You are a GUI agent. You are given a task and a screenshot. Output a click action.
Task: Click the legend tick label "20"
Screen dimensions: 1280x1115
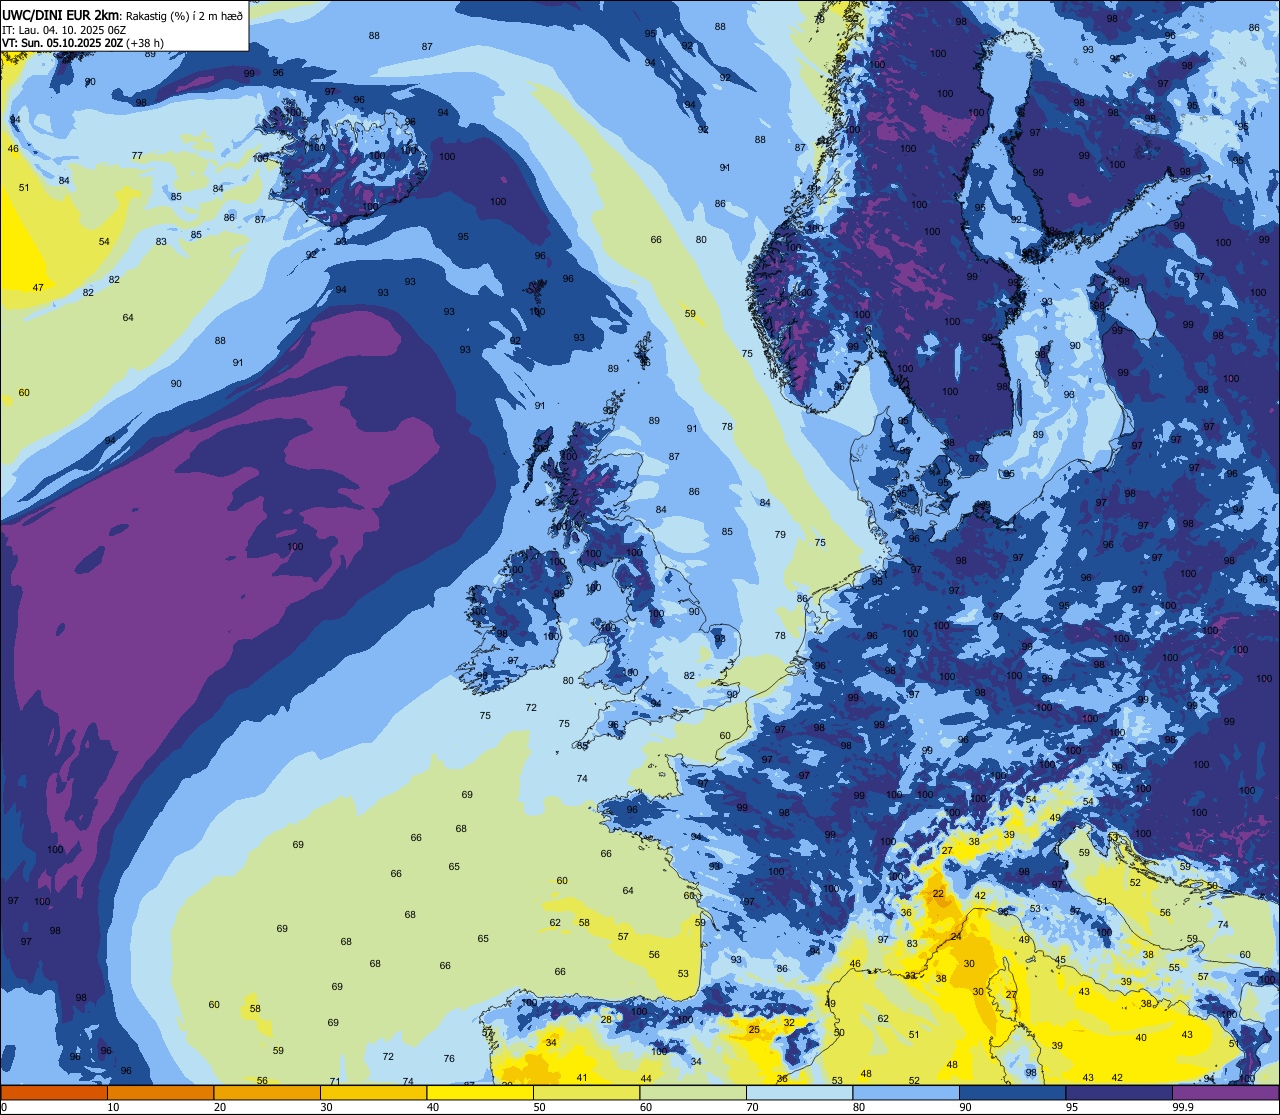point(219,1107)
